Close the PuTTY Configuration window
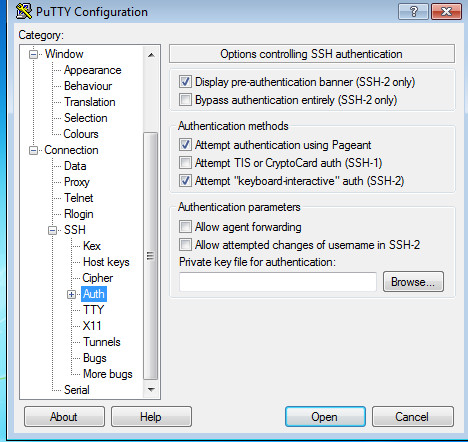 point(446,12)
